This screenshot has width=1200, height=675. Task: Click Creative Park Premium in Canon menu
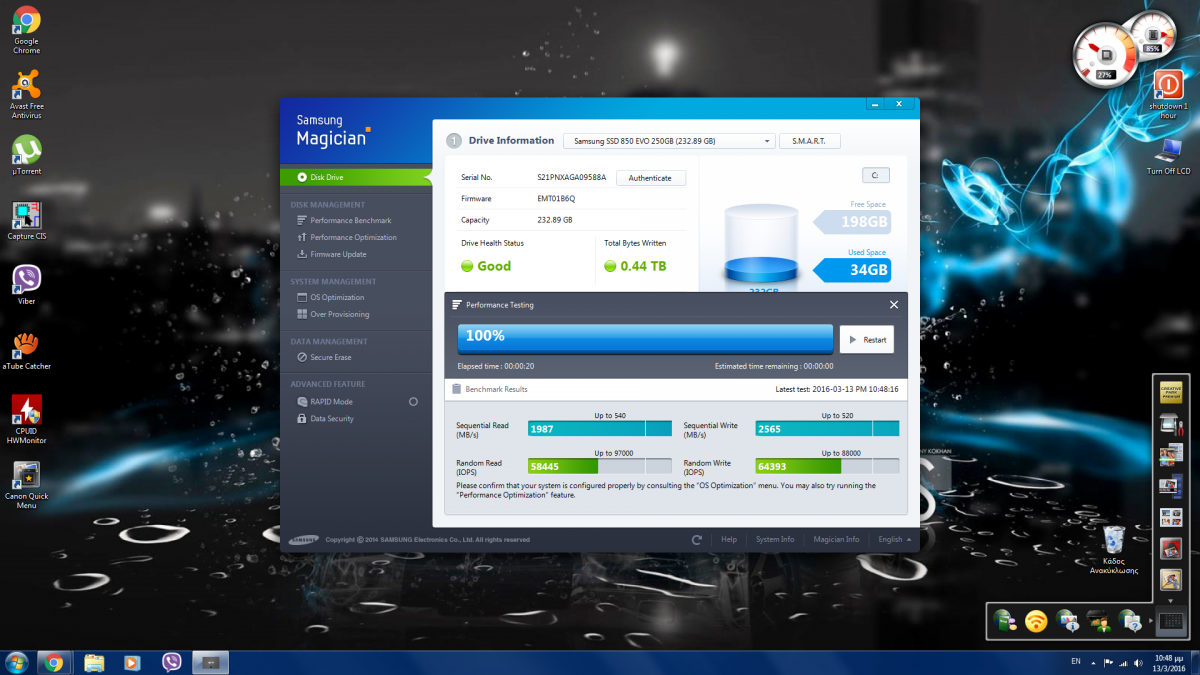tap(1171, 393)
